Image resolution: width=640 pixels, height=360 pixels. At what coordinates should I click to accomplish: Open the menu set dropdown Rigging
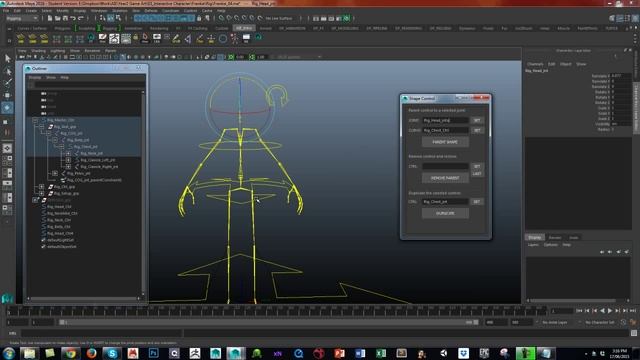pyautogui.click(x=22, y=18)
